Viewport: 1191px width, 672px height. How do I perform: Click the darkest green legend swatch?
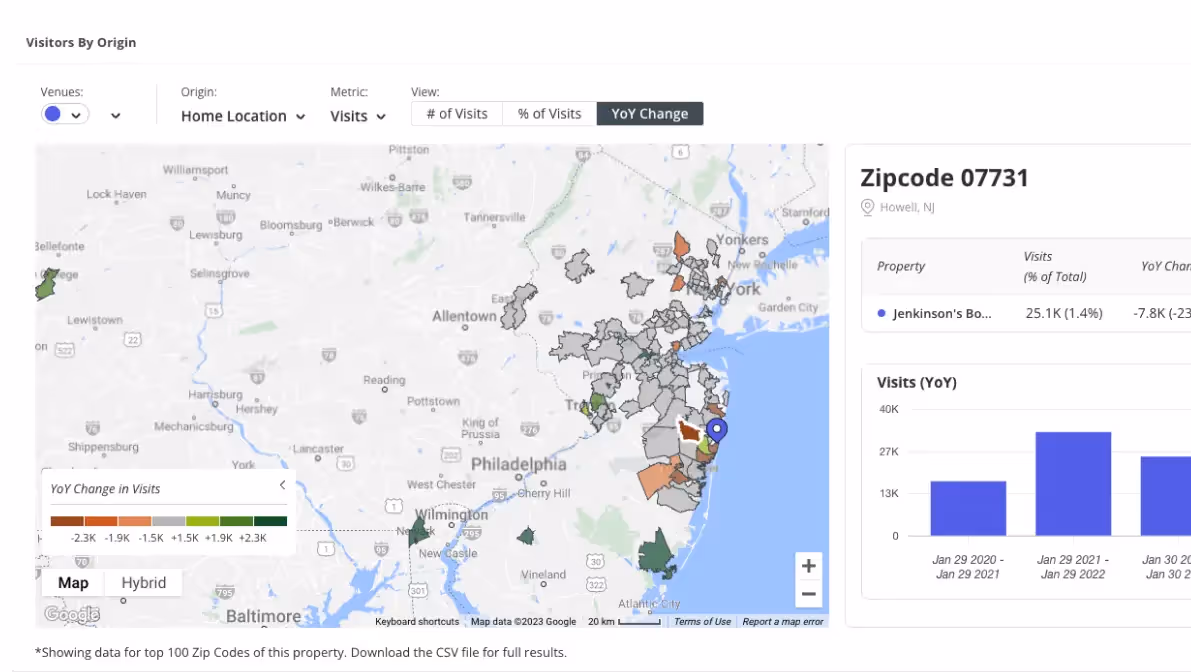point(270,521)
